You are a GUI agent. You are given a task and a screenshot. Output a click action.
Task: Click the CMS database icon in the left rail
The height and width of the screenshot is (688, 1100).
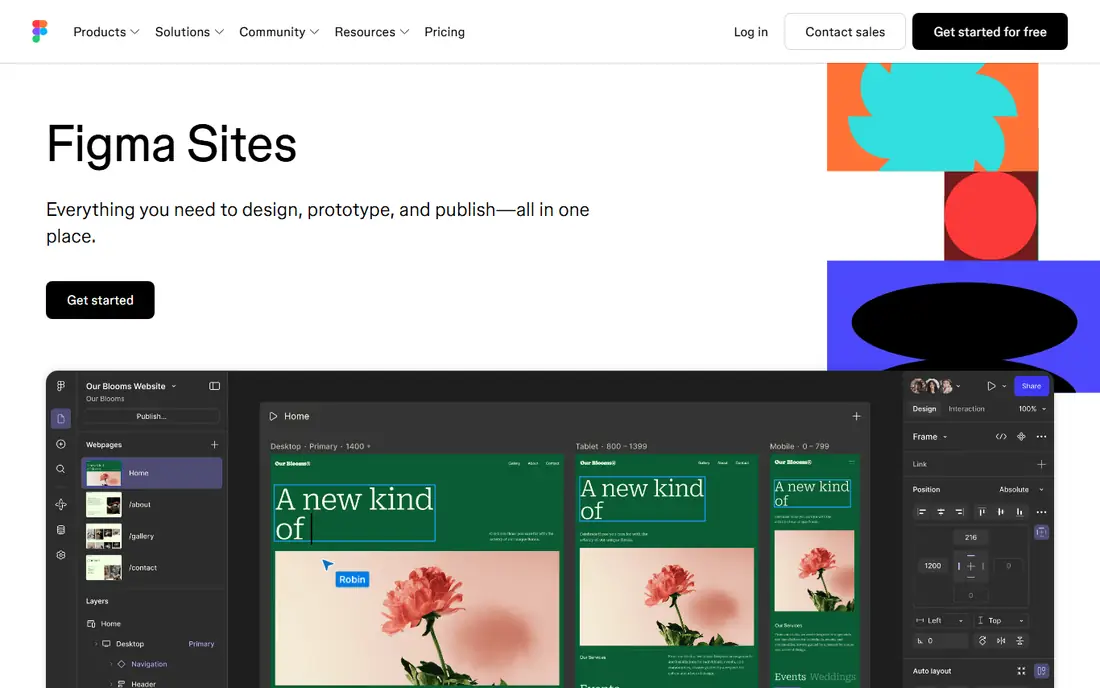click(61, 530)
